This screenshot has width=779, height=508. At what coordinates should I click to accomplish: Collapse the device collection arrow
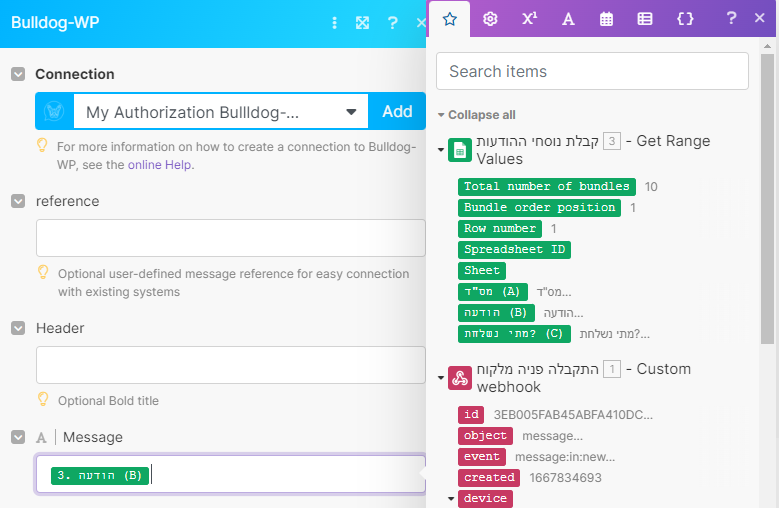tap(451, 499)
